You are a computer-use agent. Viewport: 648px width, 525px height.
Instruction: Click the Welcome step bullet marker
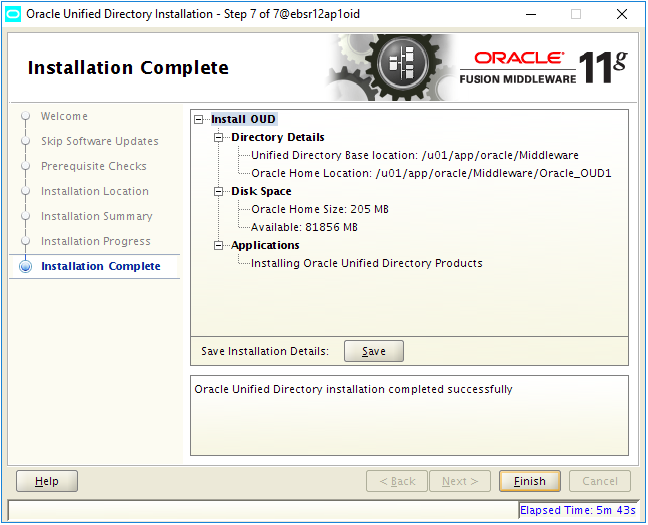click(26, 116)
